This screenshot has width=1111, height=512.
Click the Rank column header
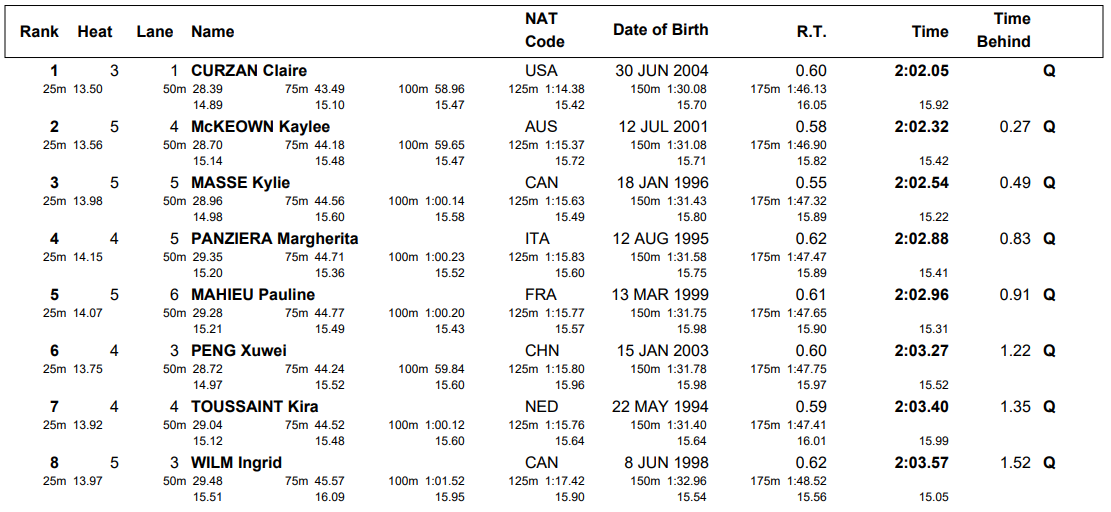coord(39,32)
